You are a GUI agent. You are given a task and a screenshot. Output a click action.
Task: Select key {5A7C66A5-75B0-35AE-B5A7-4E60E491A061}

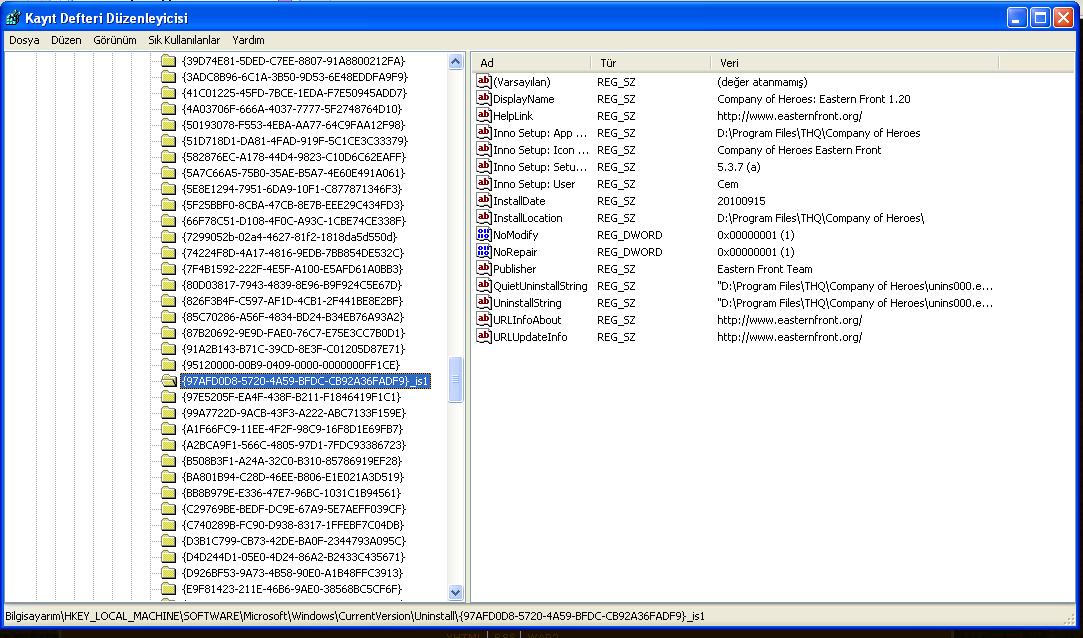[293, 173]
